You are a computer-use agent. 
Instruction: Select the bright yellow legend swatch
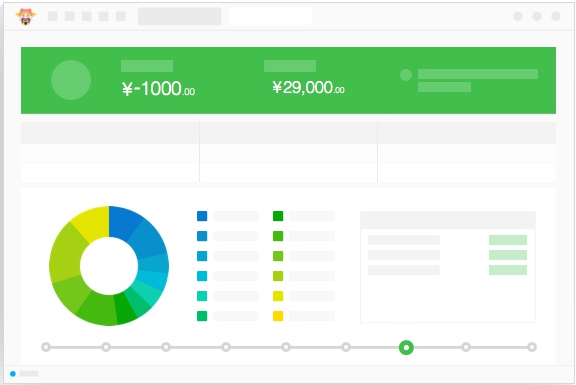point(278,296)
